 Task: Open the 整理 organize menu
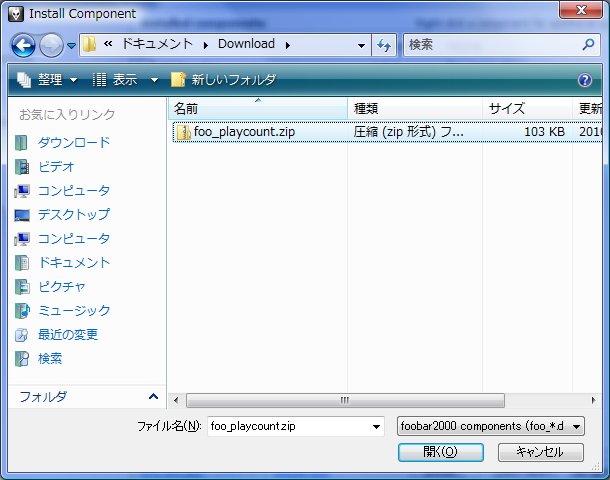47,80
